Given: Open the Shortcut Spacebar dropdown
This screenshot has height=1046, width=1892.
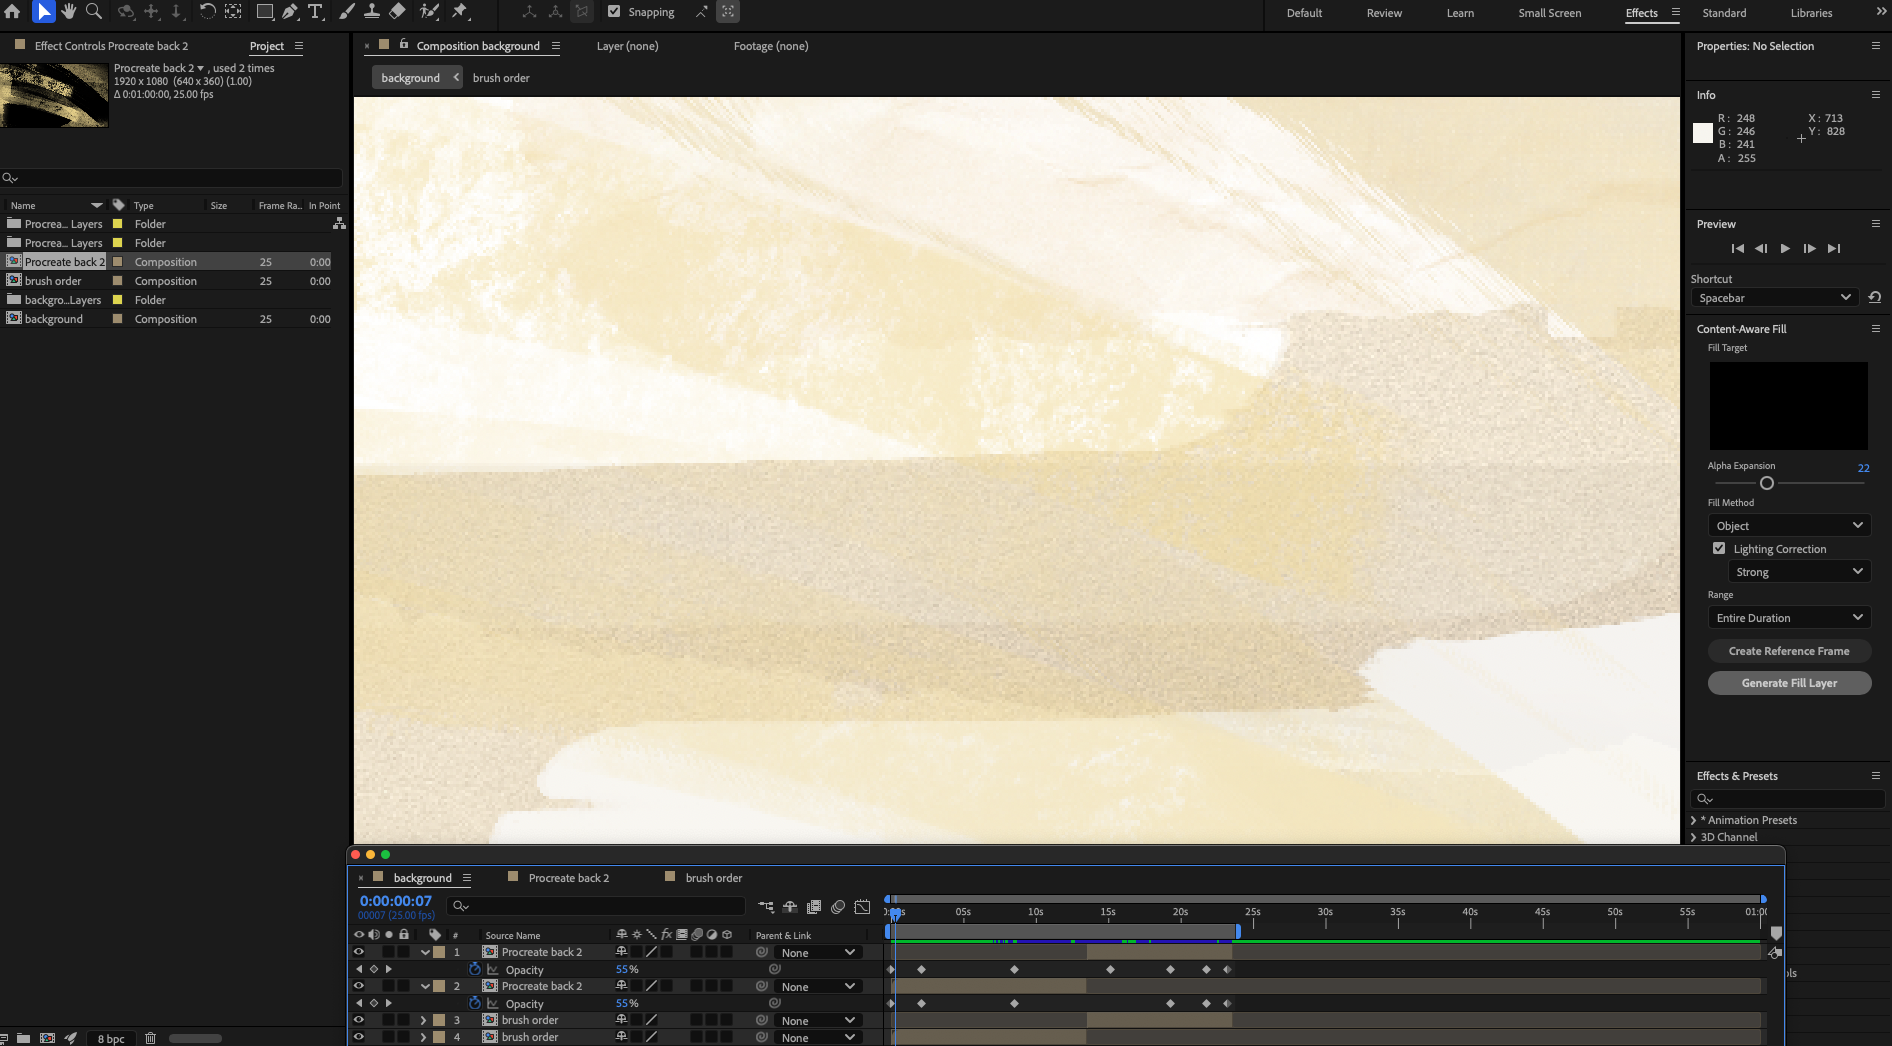Looking at the screenshot, I should coord(1774,298).
